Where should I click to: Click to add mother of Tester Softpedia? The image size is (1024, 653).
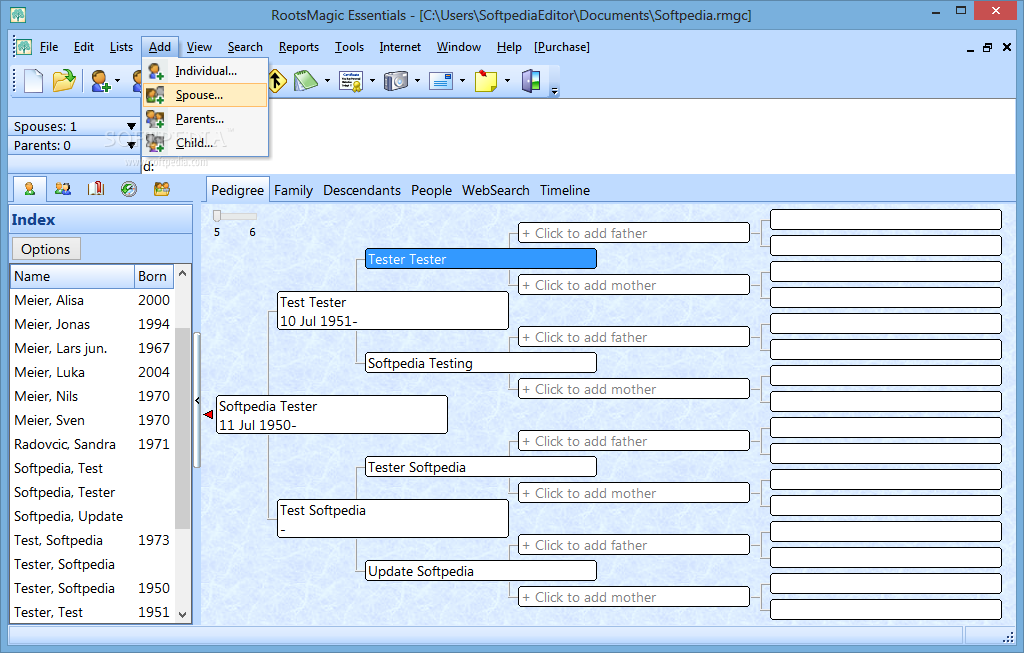pyautogui.click(x=634, y=493)
